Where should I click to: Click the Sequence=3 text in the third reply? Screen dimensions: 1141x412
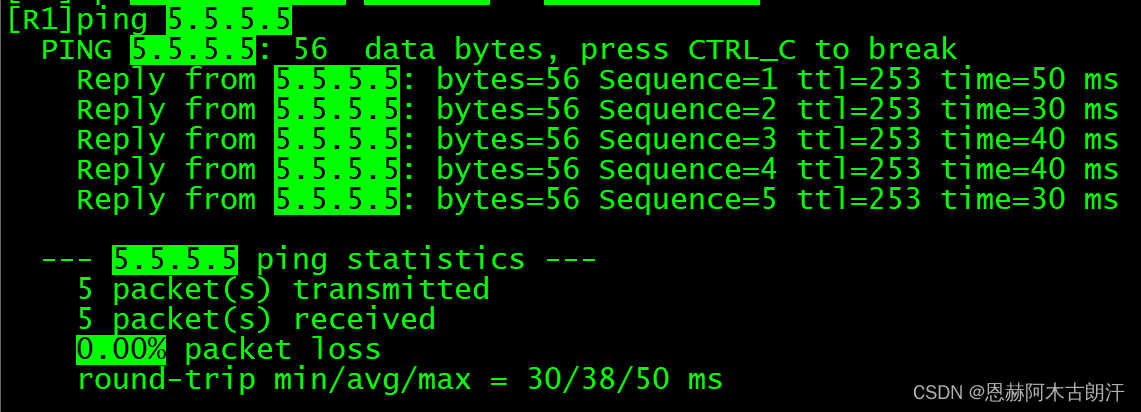pos(687,140)
